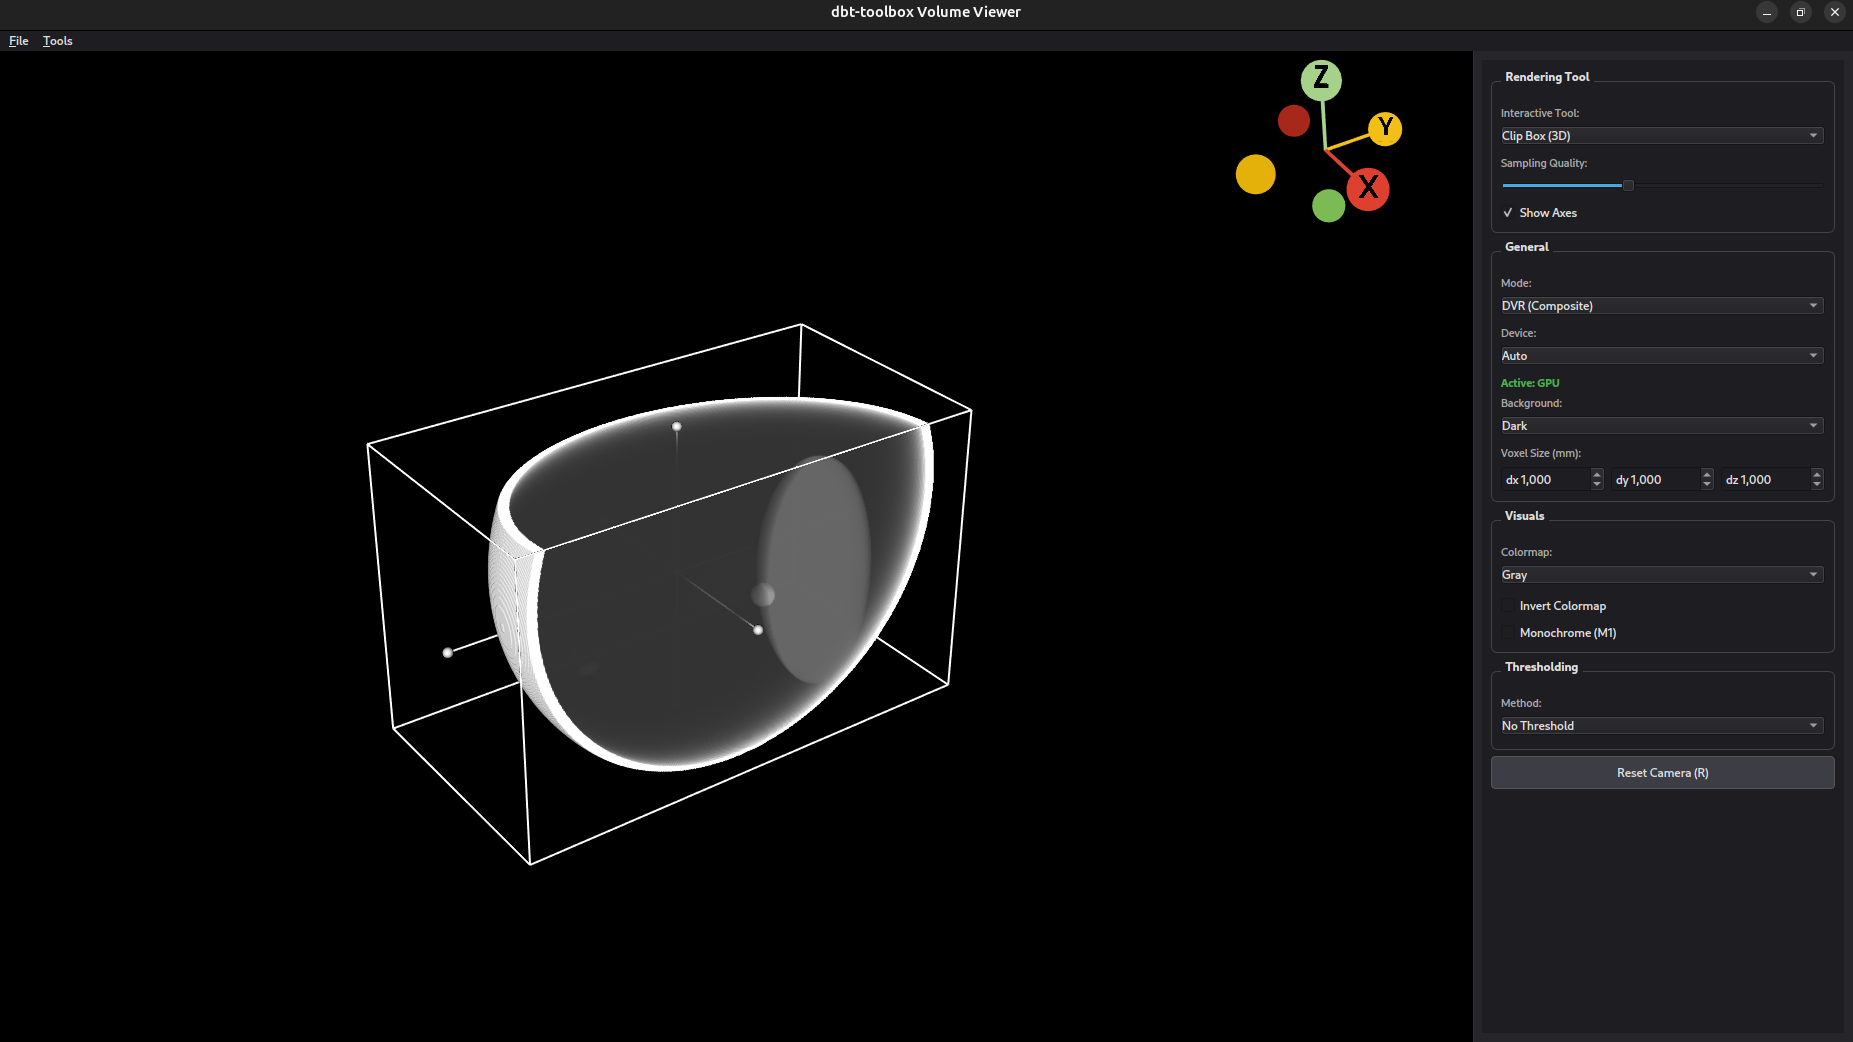This screenshot has height=1042, width=1853.
Task: Select the X axis sphere on the gizmo
Action: (x=1368, y=188)
